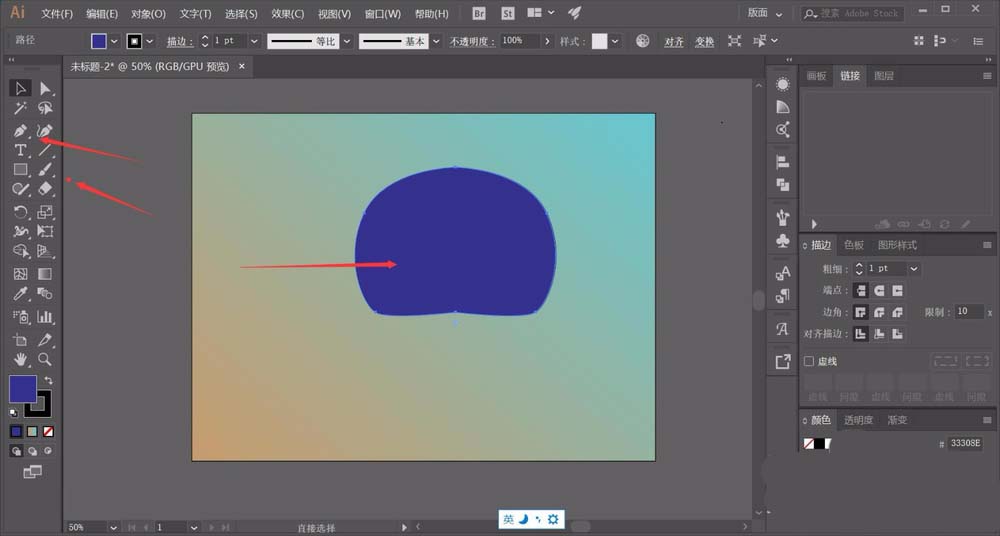Select the Rectangle tool
This screenshot has width=1000, height=536.
20,170
